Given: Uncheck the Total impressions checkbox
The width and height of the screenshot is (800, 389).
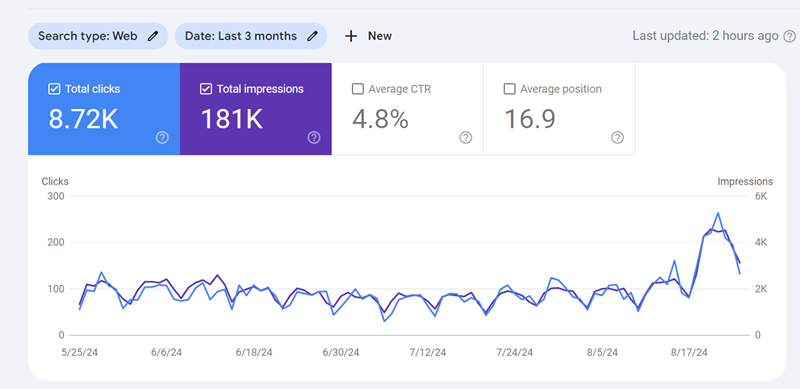Looking at the screenshot, I should pyautogui.click(x=206, y=89).
